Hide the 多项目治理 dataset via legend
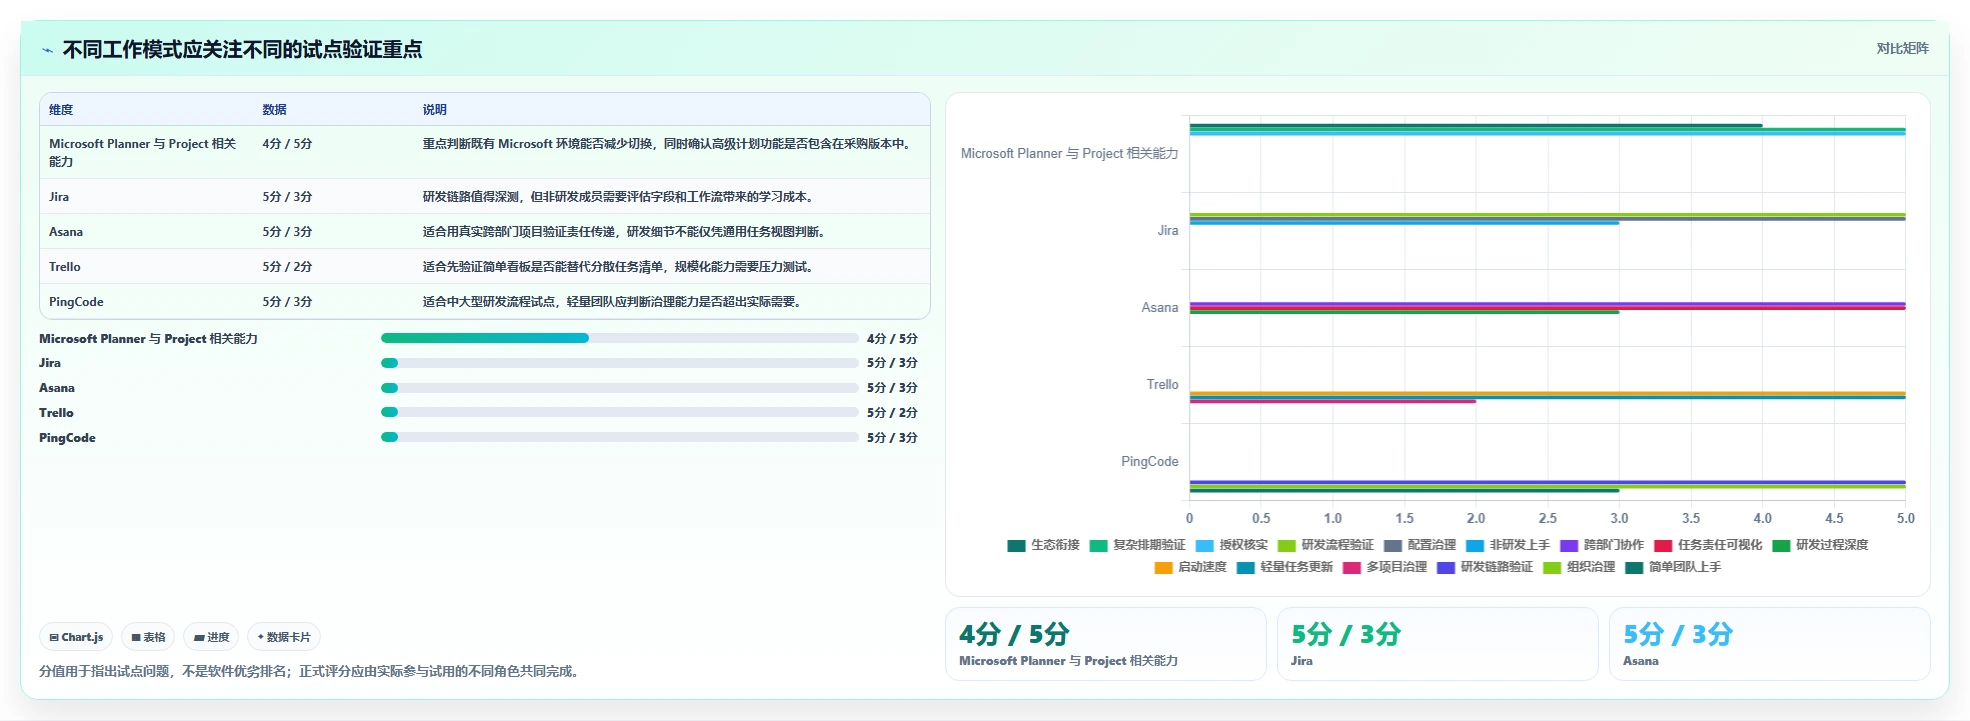This screenshot has height=721, width=1970. click(x=1384, y=567)
